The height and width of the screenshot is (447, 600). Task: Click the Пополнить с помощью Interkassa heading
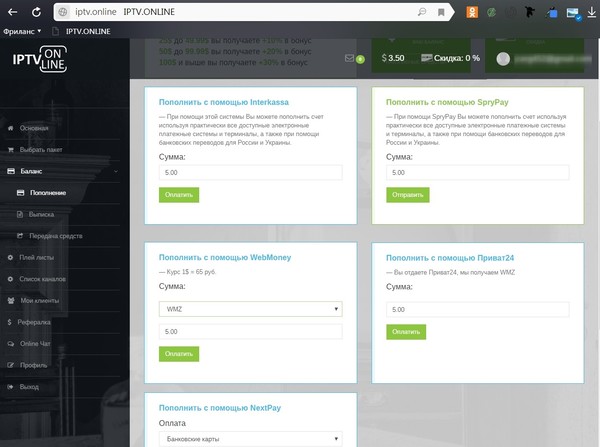pos(224,102)
